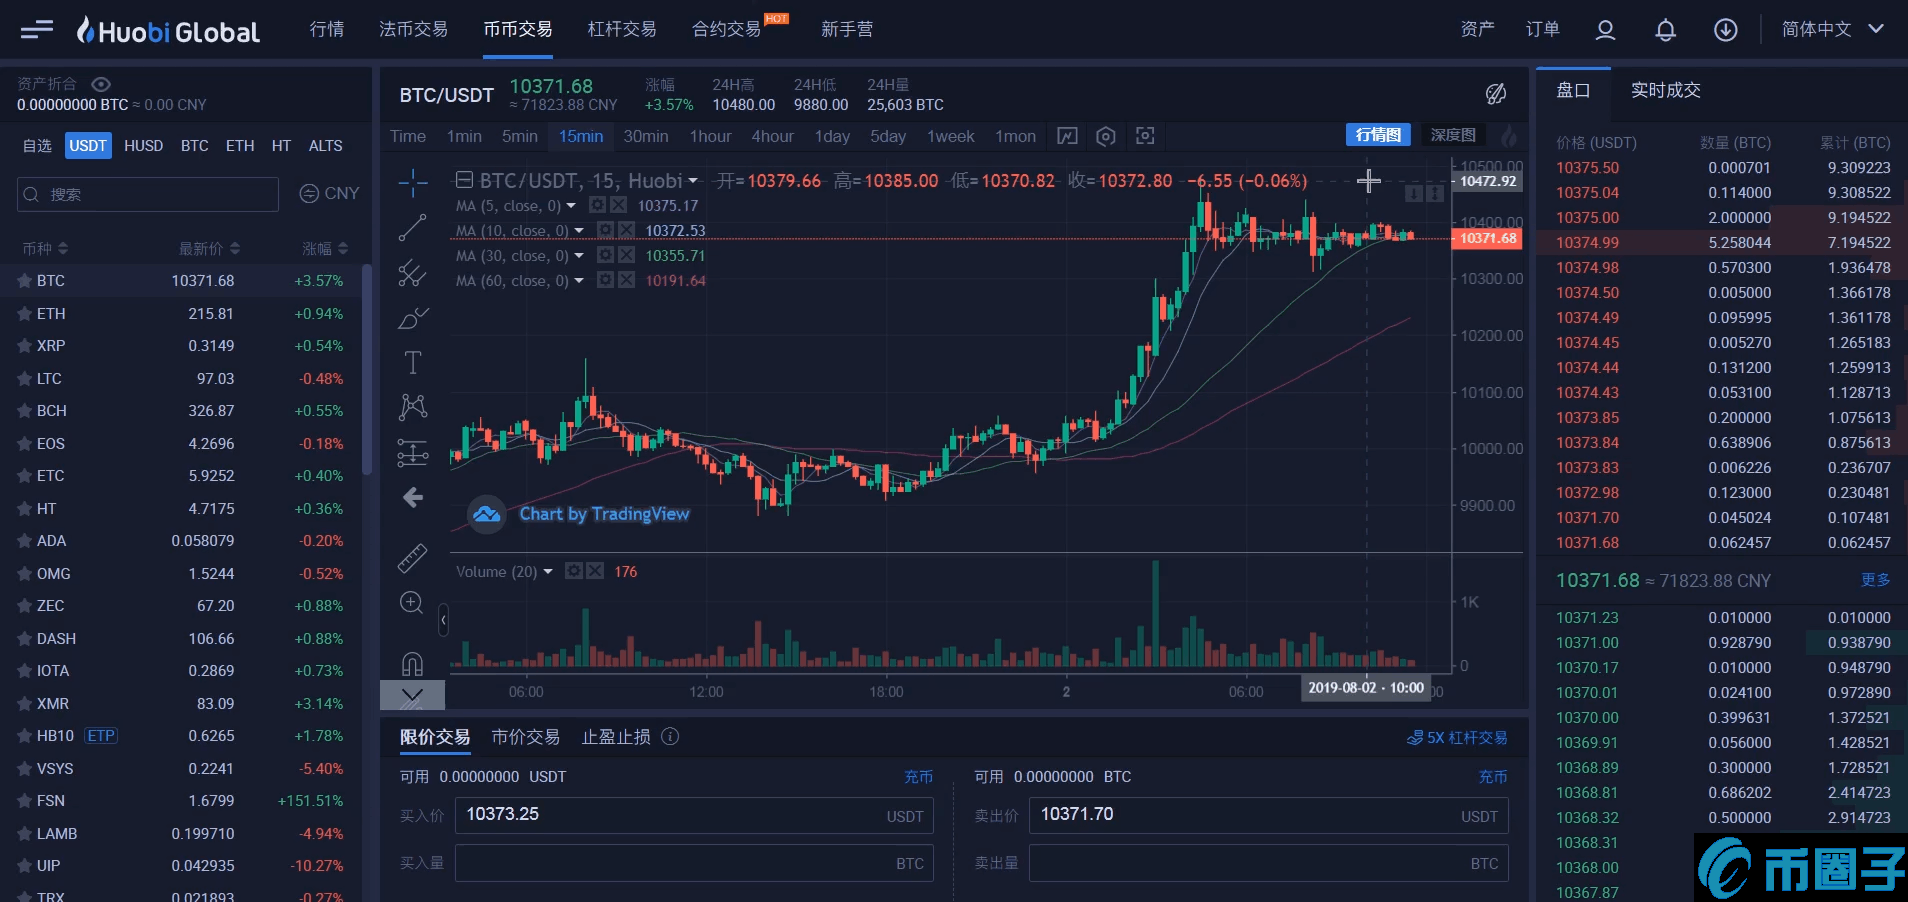Open the 5X 杠杆交易 link

(x=1457, y=738)
